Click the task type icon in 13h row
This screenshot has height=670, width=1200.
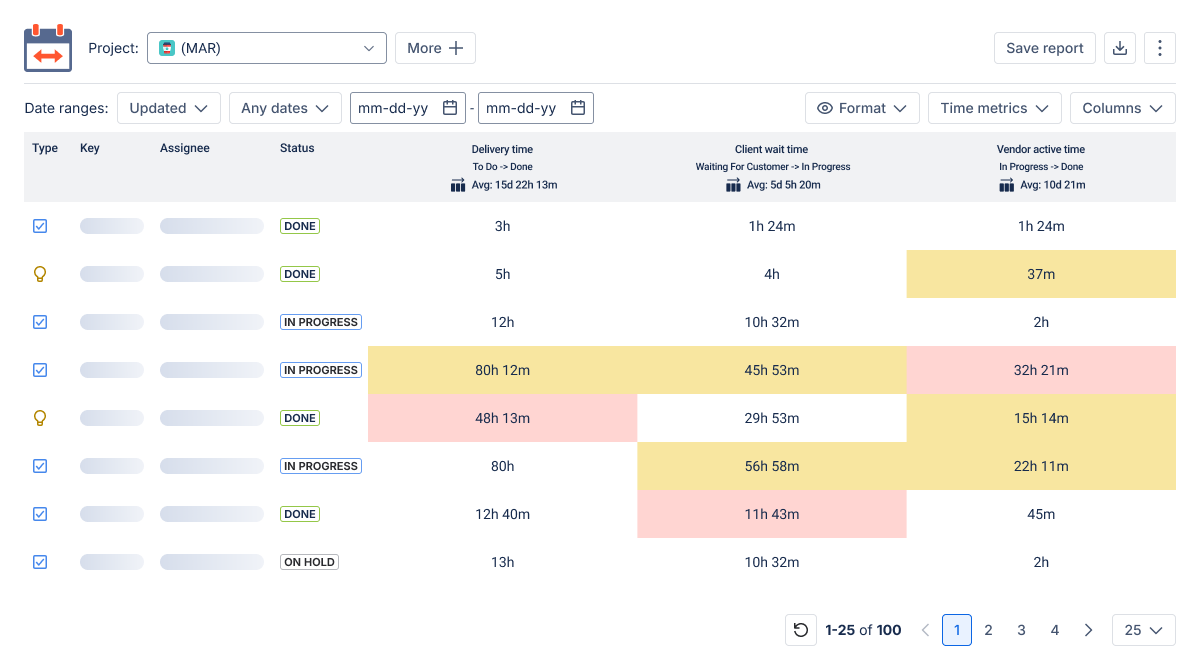[40, 562]
